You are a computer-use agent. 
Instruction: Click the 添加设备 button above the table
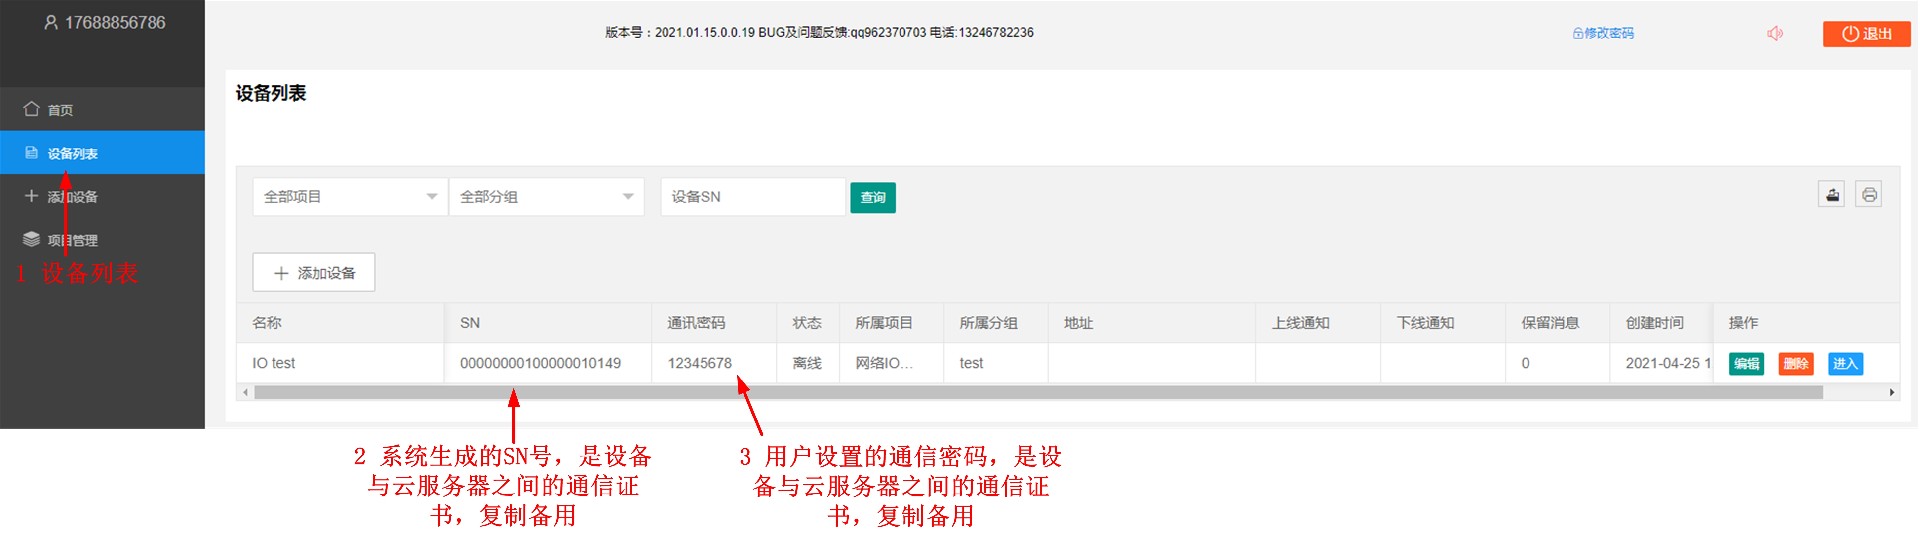(314, 273)
